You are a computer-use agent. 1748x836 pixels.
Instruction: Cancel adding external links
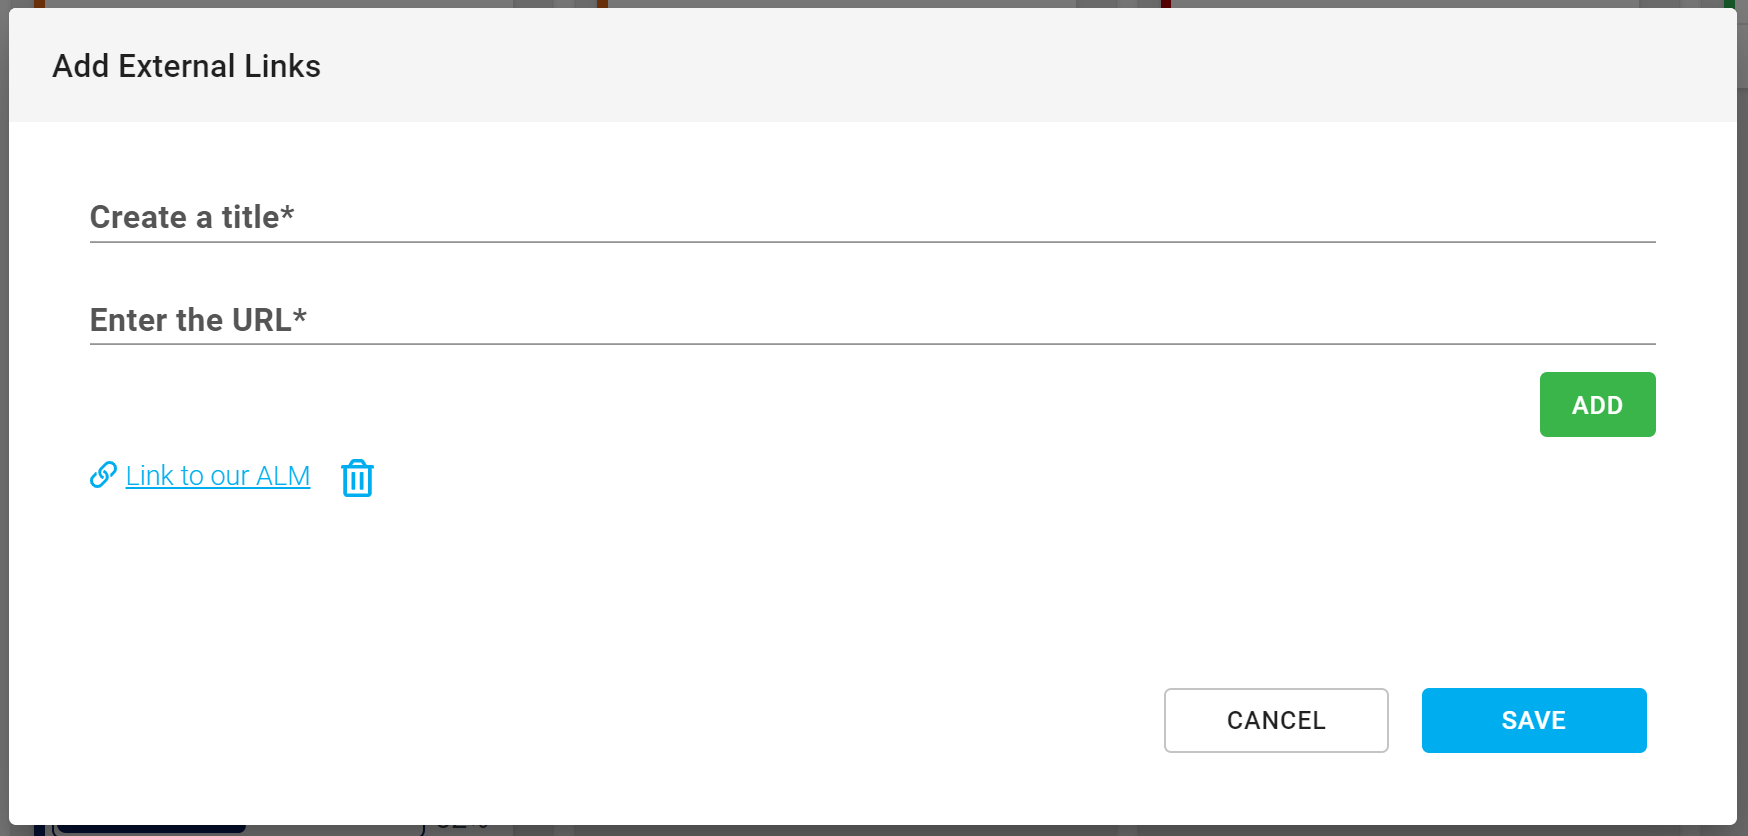1276,720
